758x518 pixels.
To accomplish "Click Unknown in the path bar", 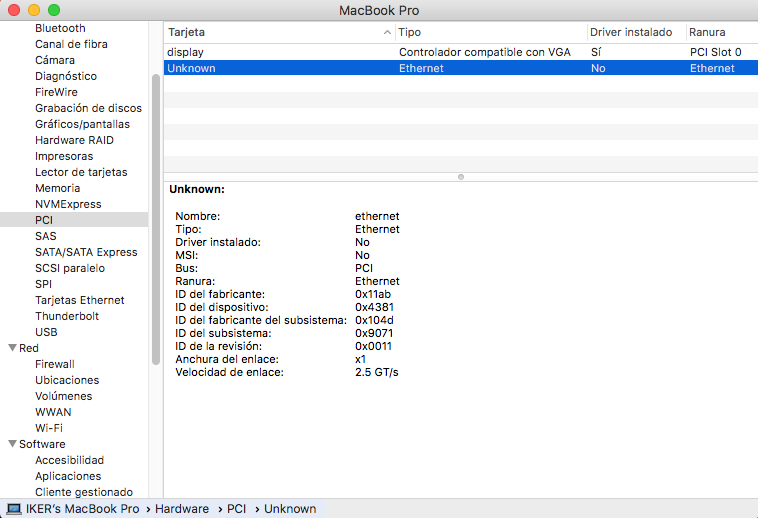I will [290, 509].
